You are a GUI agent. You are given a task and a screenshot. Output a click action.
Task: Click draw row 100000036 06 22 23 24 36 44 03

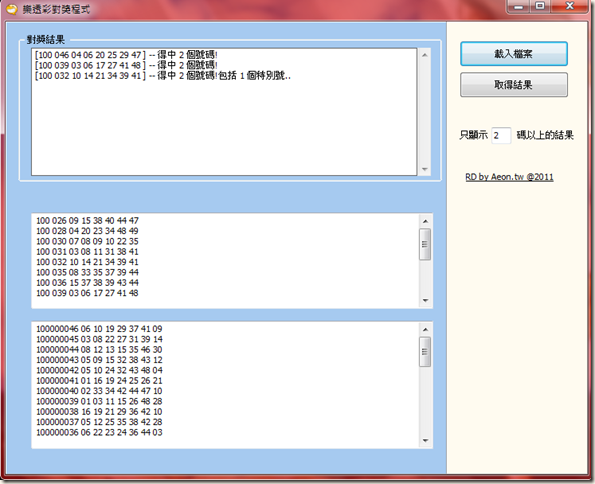pos(99,432)
